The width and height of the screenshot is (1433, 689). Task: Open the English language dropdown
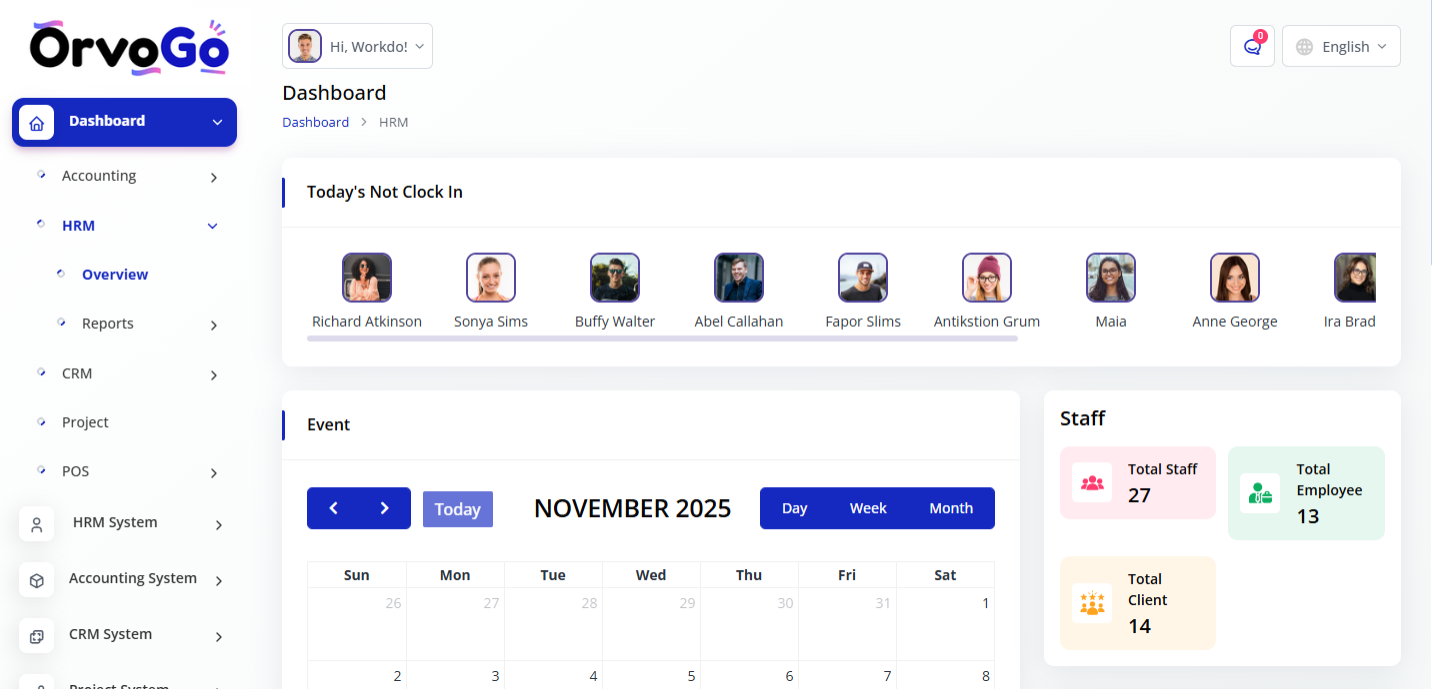[1341, 46]
